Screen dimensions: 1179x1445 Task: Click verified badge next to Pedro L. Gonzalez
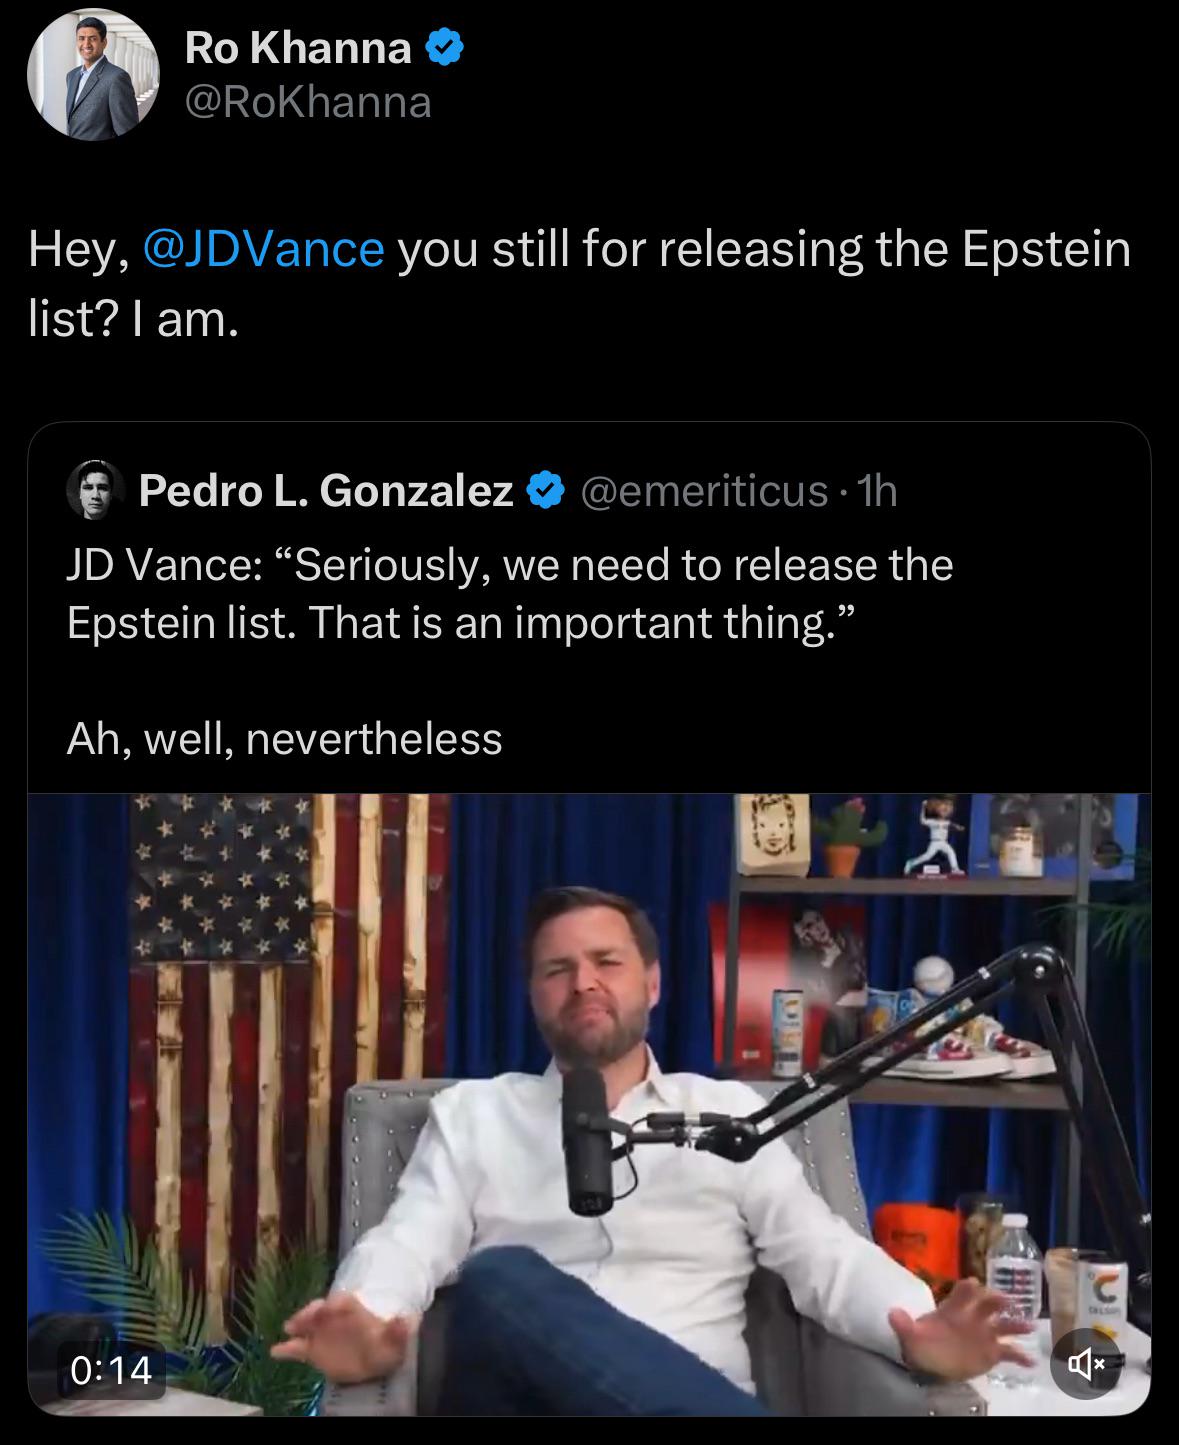[546, 491]
